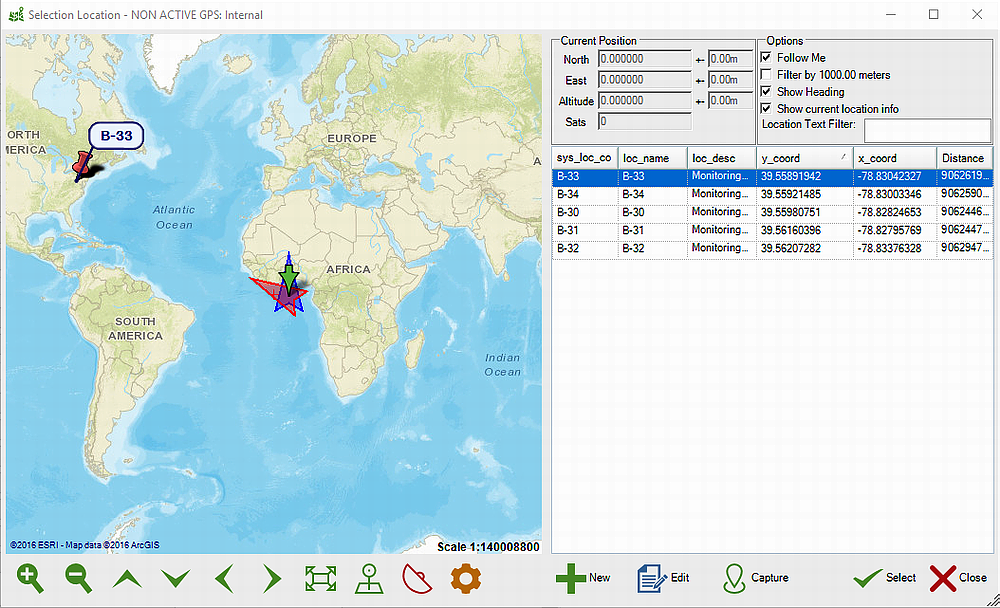Disable the Follow Me option
The image size is (1000, 608).
pyautogui.click(x=766, y=57)
